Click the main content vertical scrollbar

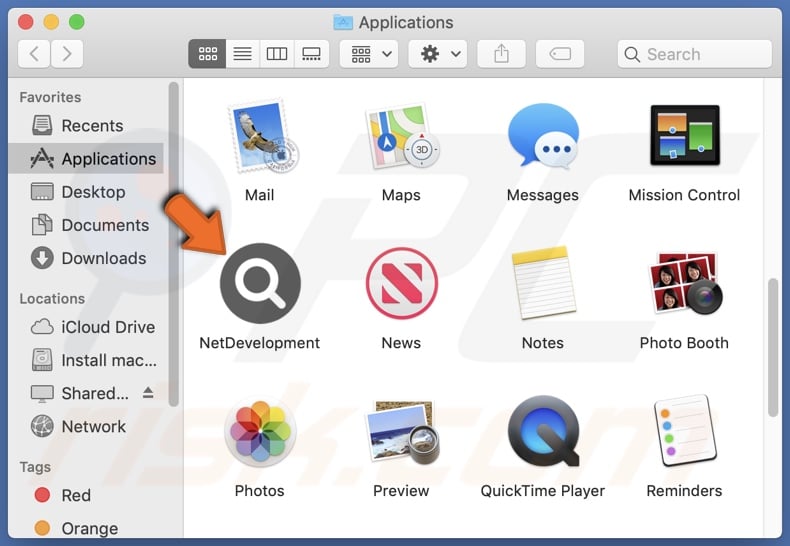tap(773, 348)
